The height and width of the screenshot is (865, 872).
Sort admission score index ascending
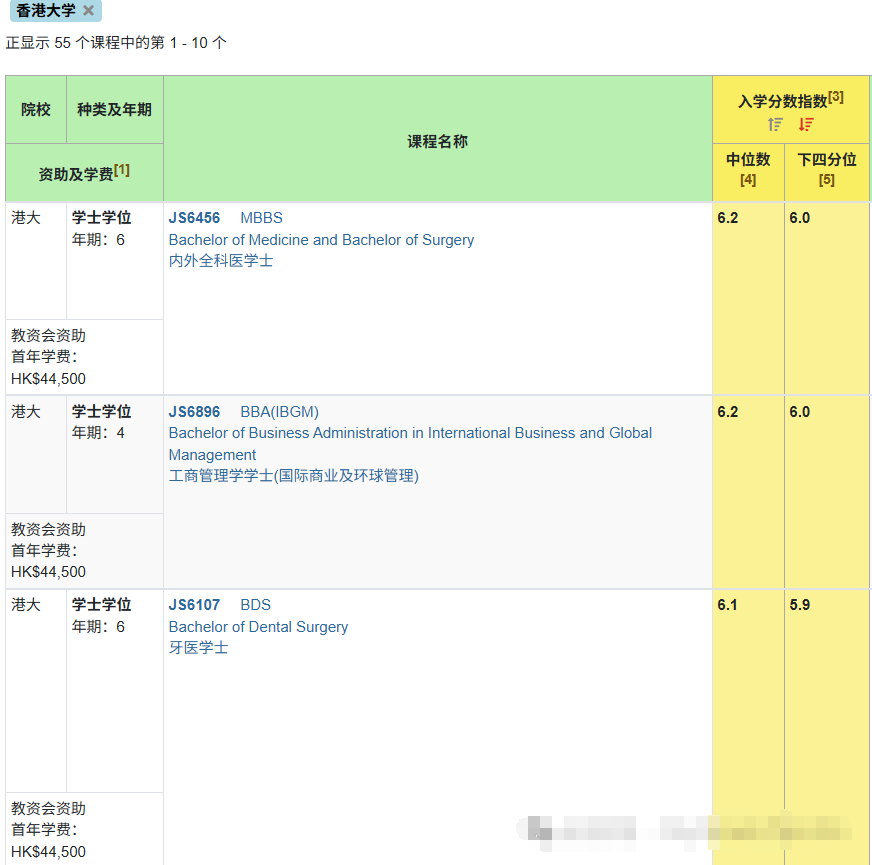[x=775, y=125]
